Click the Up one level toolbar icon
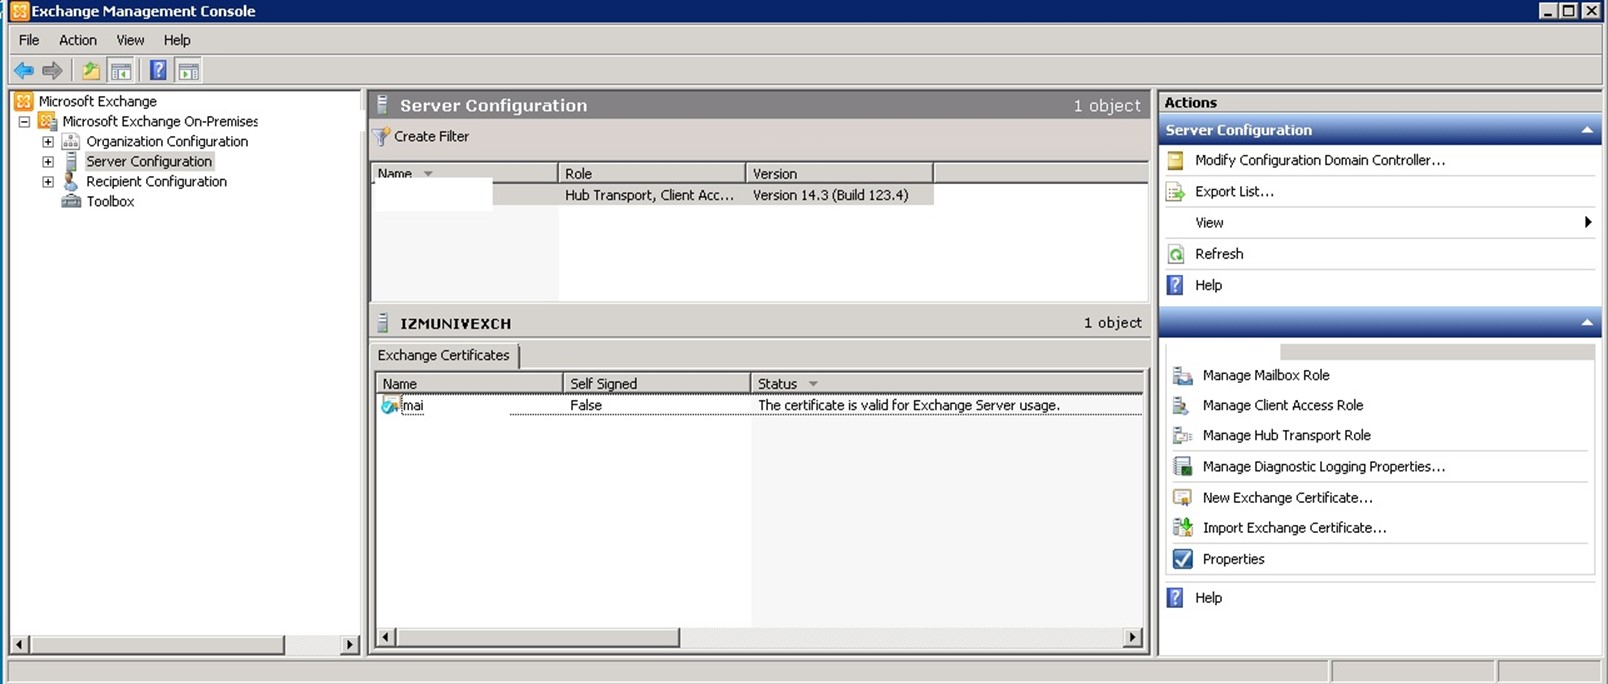 (90, 70)
